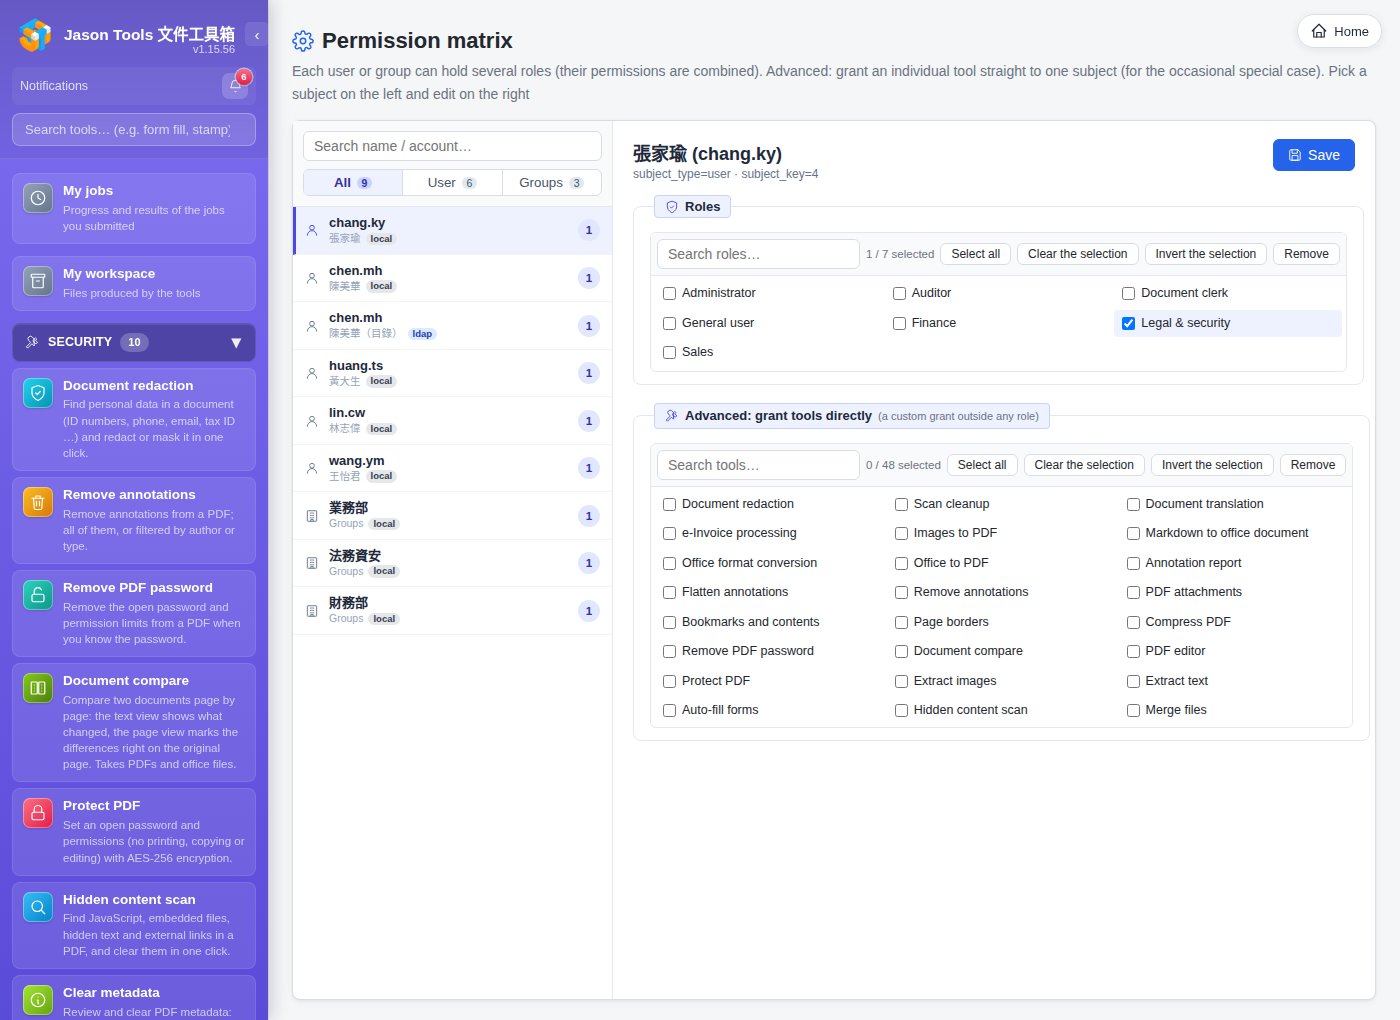Click the group icon beside 財務部
1400x1020 pixels.
[312, 611]
